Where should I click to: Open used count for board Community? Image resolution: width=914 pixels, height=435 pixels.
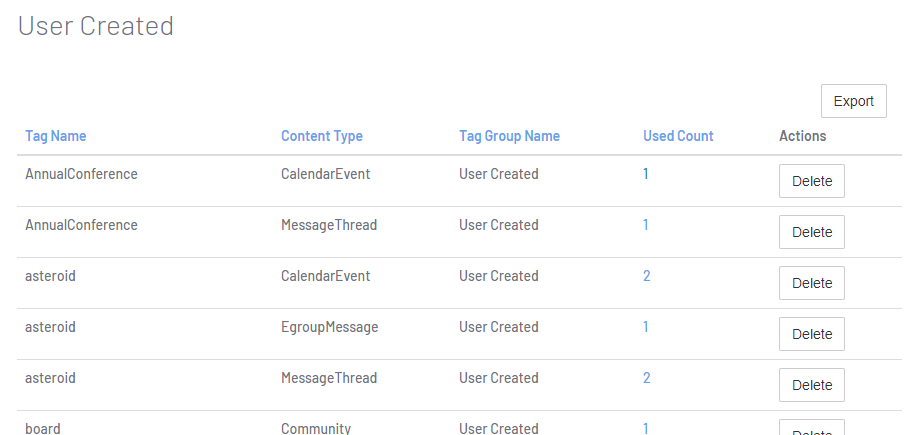tap(646, 429)
